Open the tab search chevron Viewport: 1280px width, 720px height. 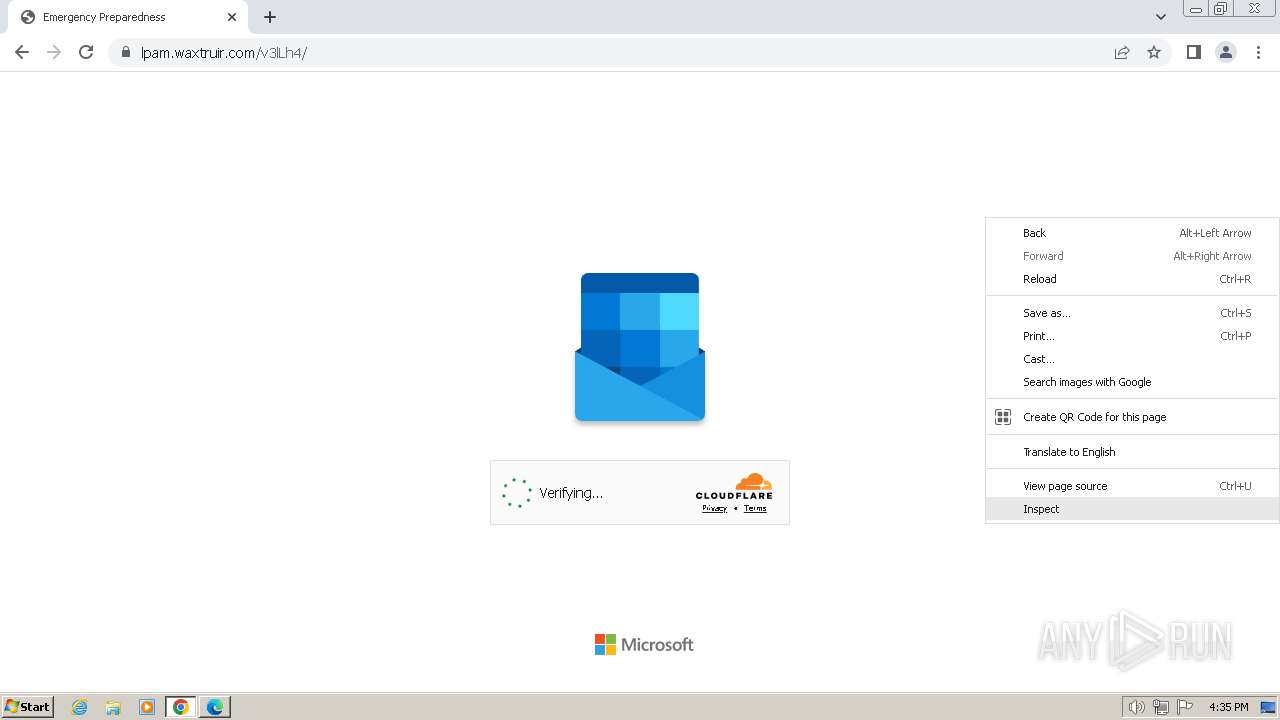click(1161, 17)
